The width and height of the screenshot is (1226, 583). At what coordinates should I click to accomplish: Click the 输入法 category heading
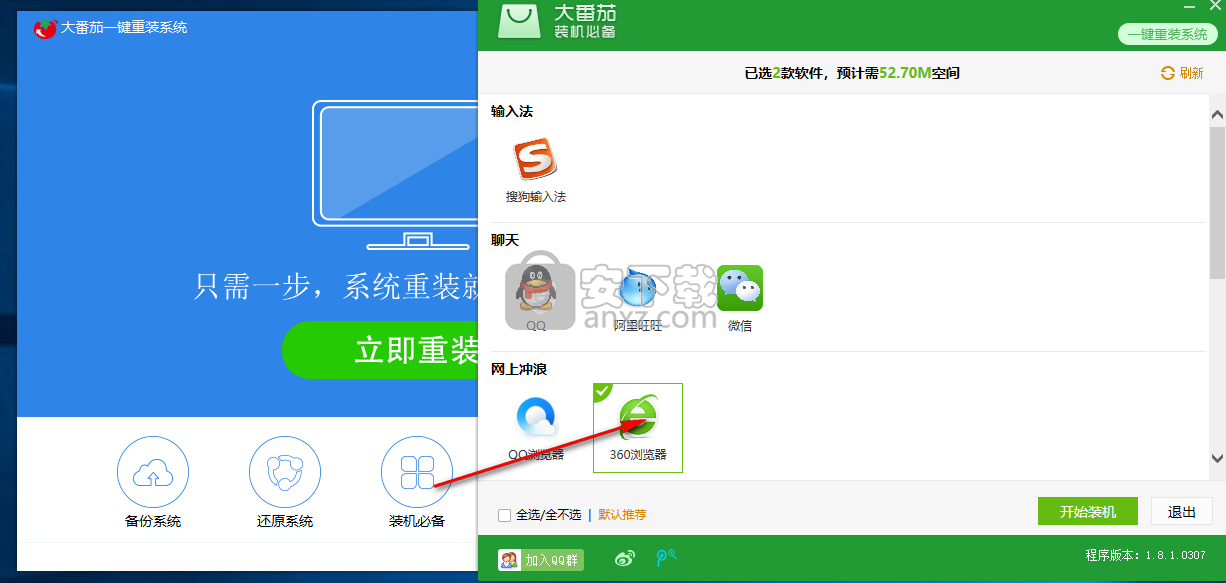512,111
